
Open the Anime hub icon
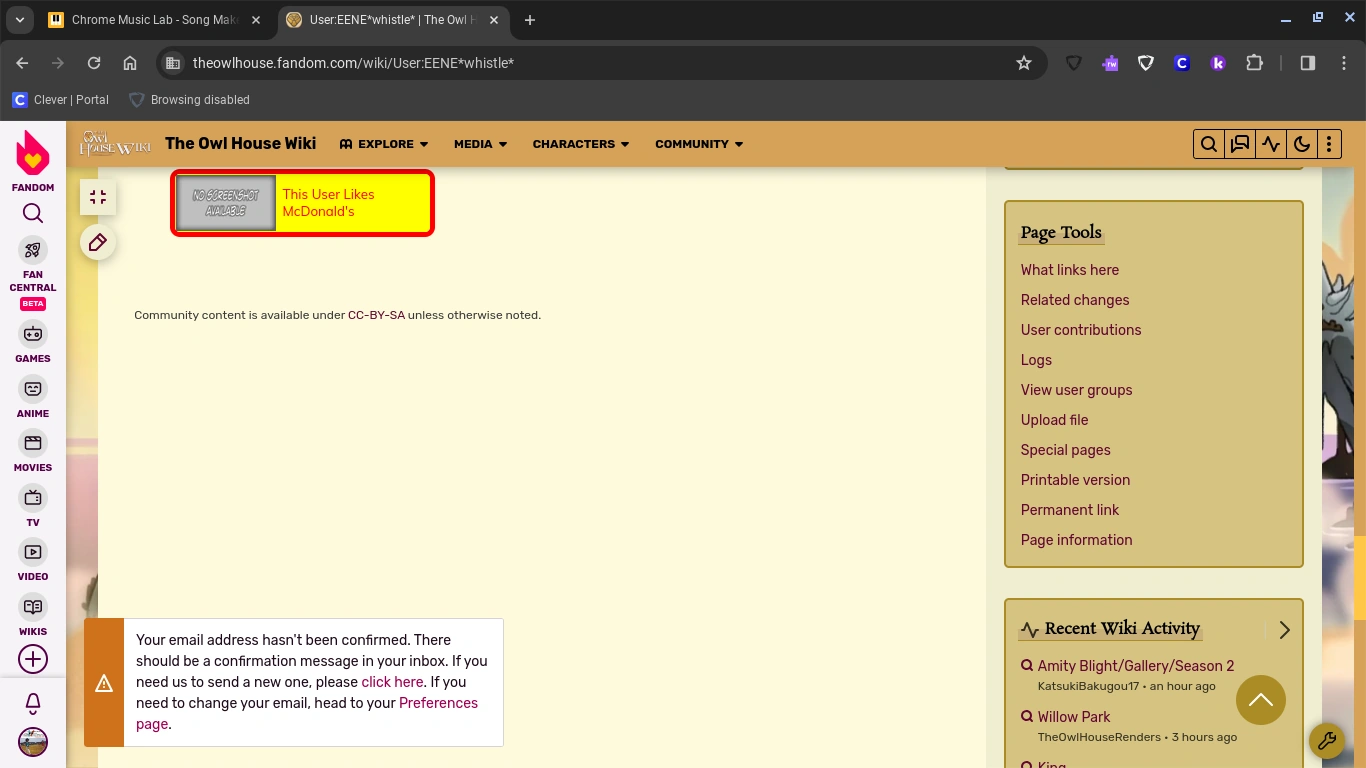(32, 389)
